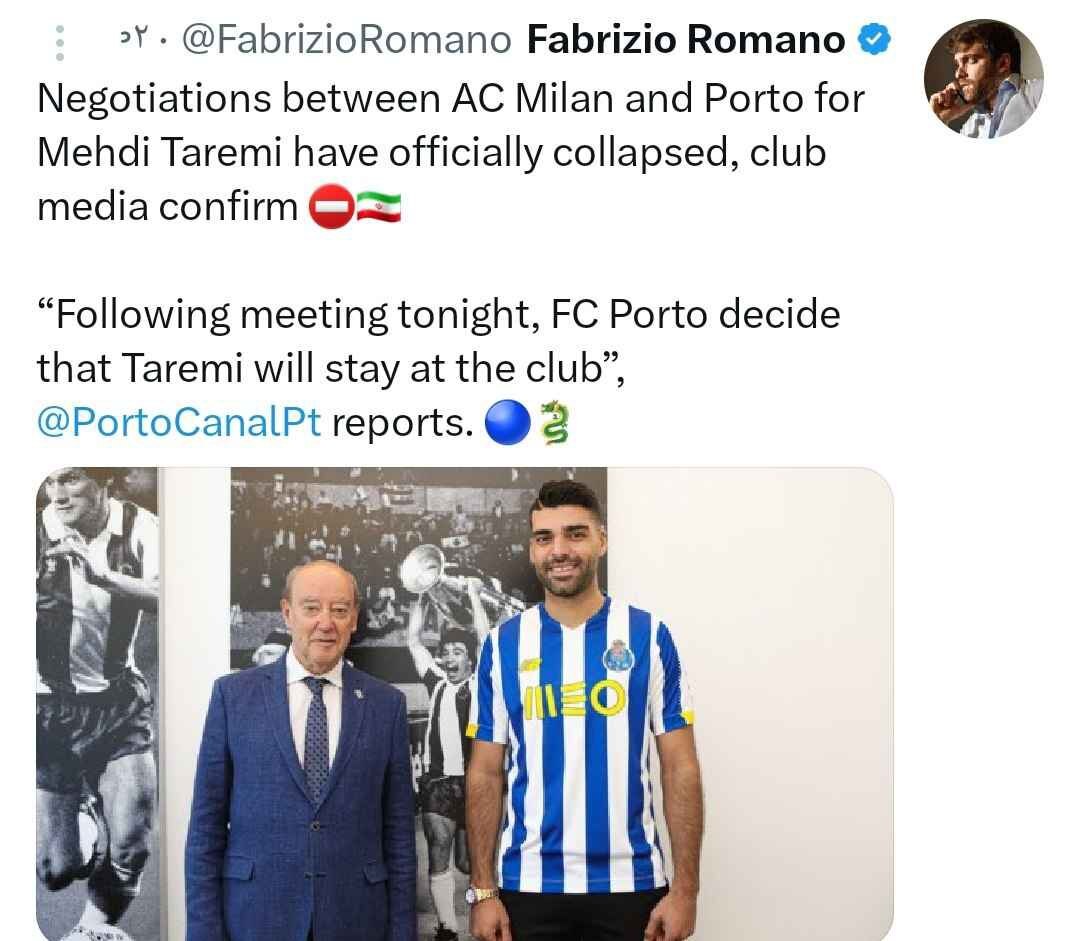
Task: Click the blue circle emoji
Action: pyautogui.click(x=505, y=424)
